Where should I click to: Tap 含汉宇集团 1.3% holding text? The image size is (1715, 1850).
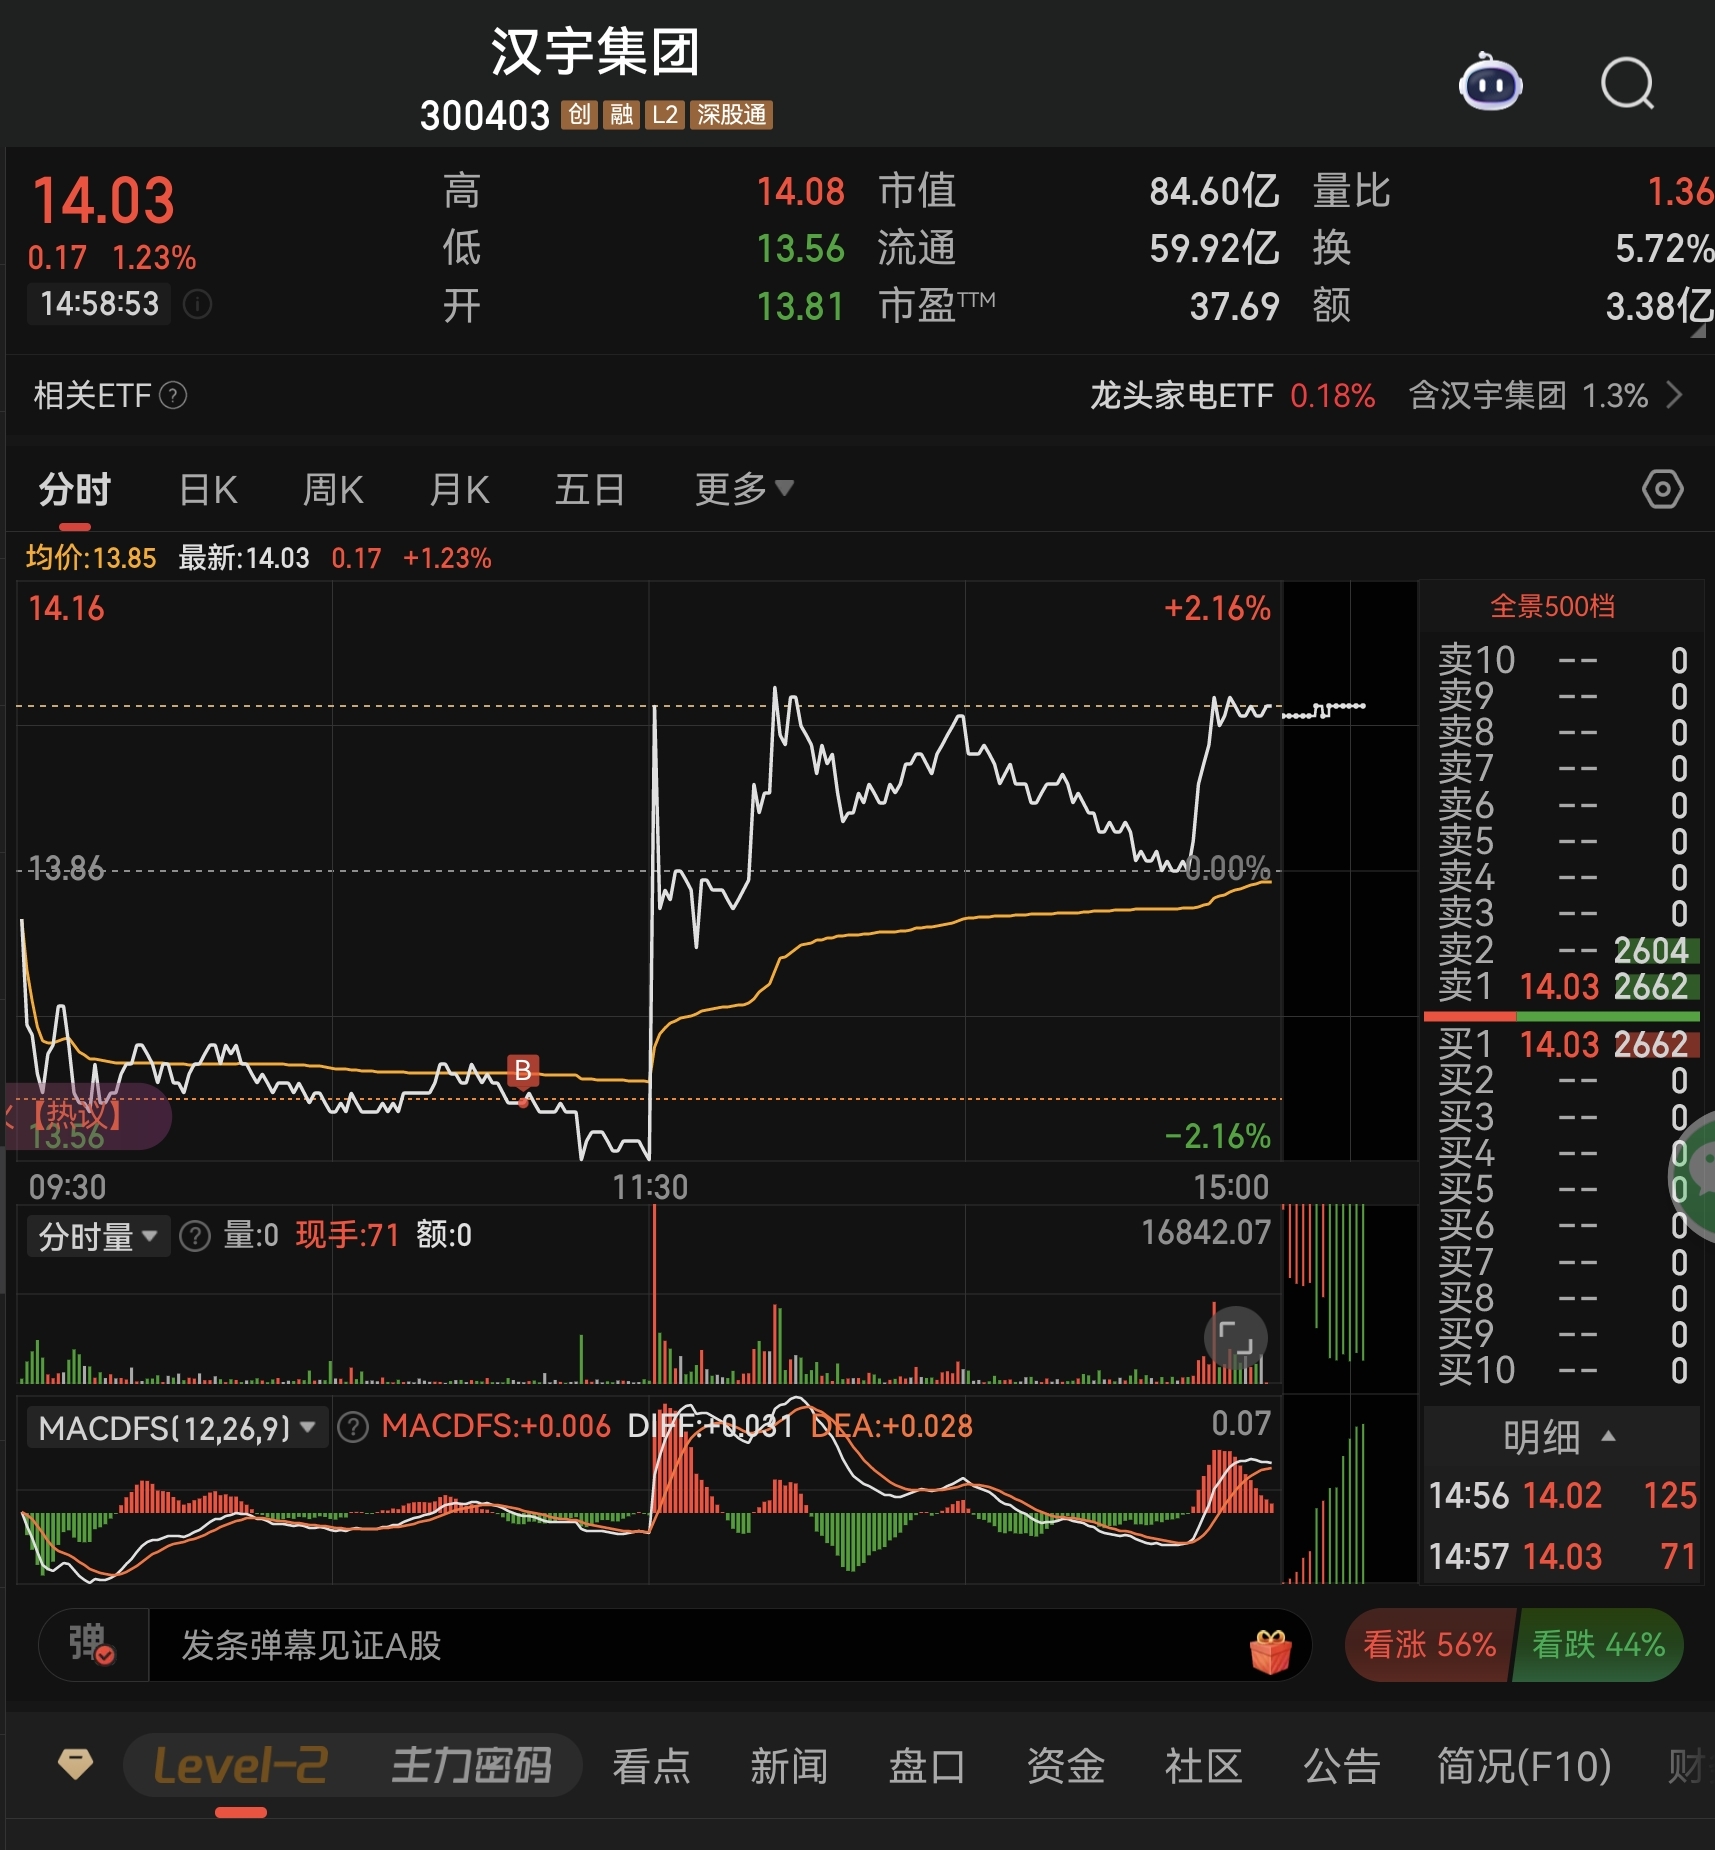(1528, 396)
